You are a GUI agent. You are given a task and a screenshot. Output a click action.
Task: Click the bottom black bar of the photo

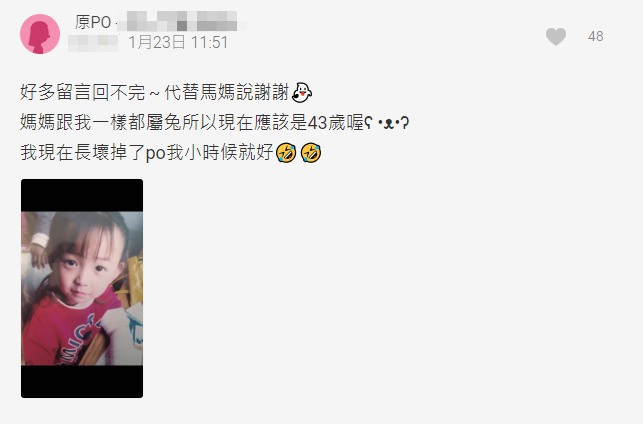(x=82, y=381)
